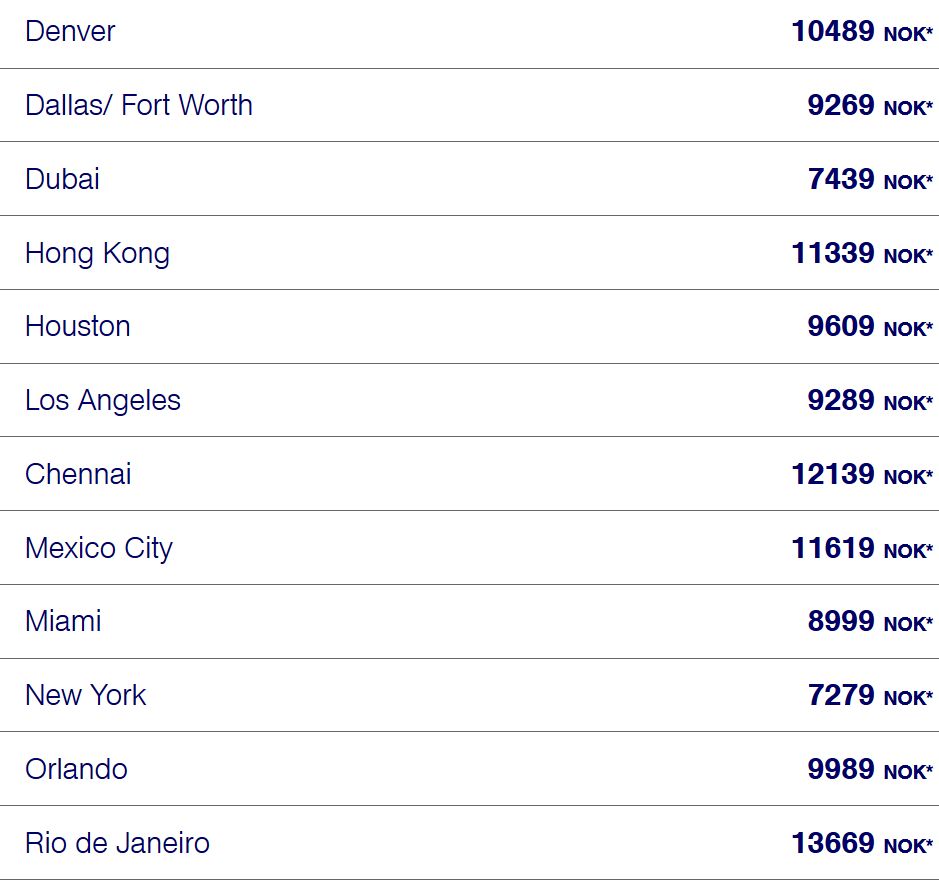Select the Chennai destination
Screen dimensions: 939x883
point(470,474)
